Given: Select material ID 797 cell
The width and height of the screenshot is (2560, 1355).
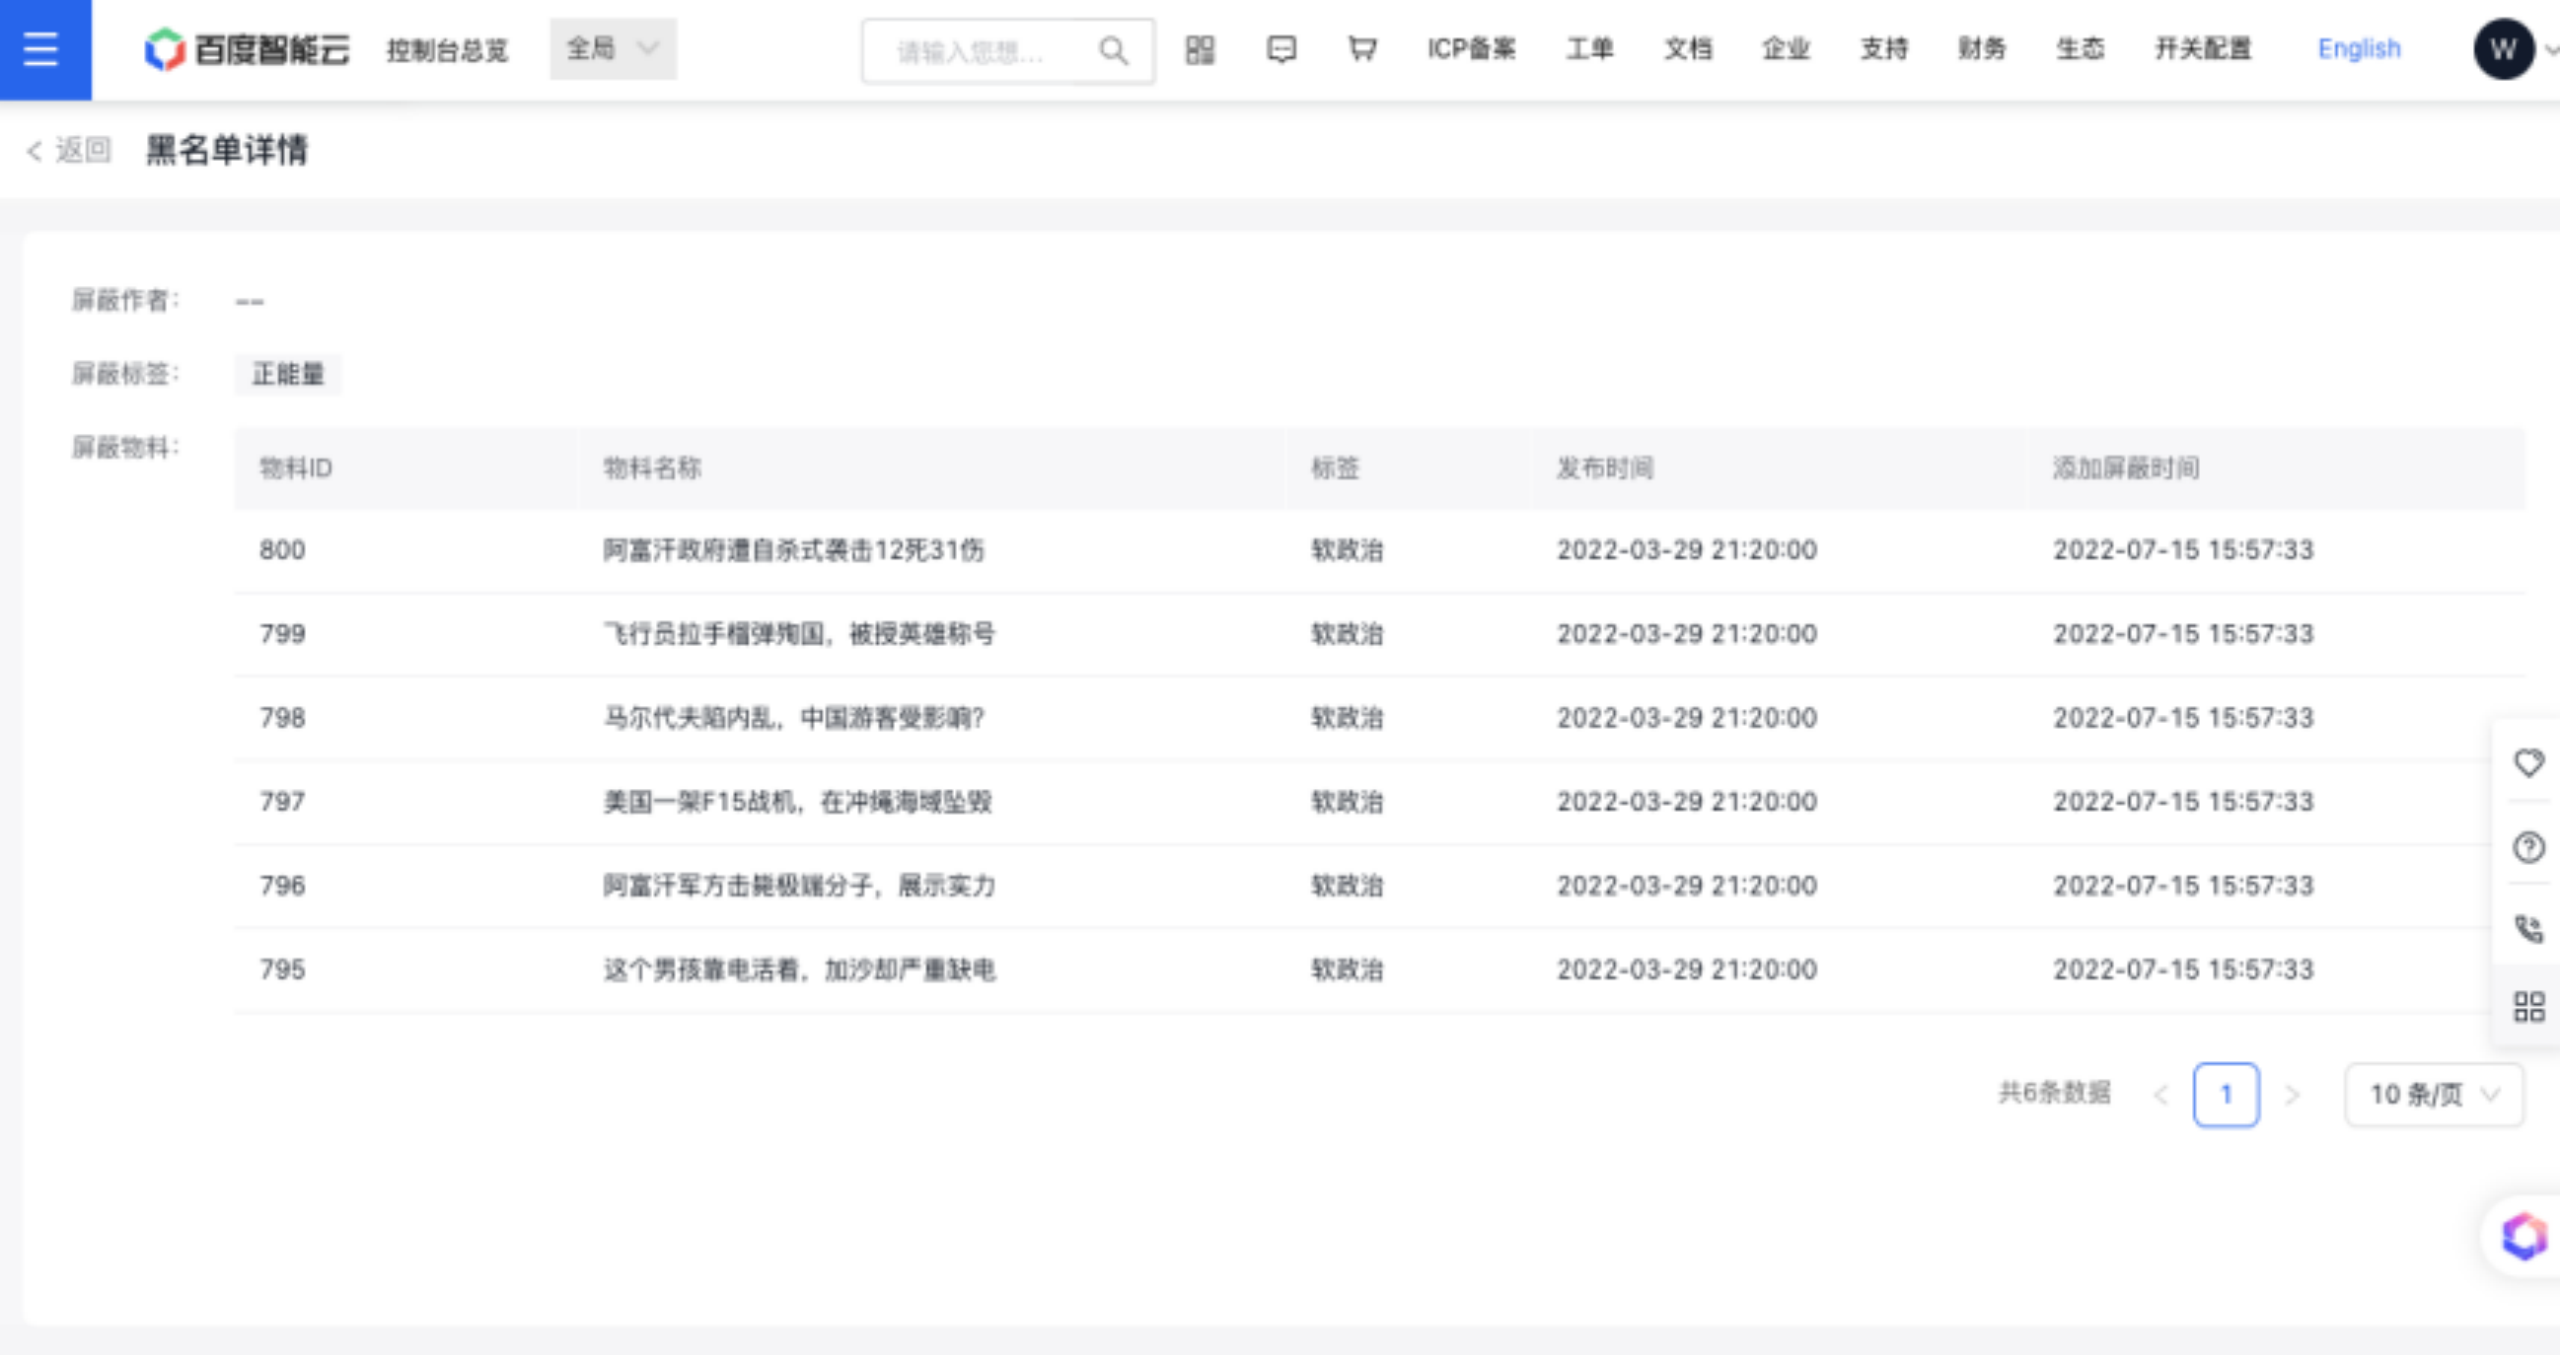Looking at the screenshot, I should pos(282,802).
